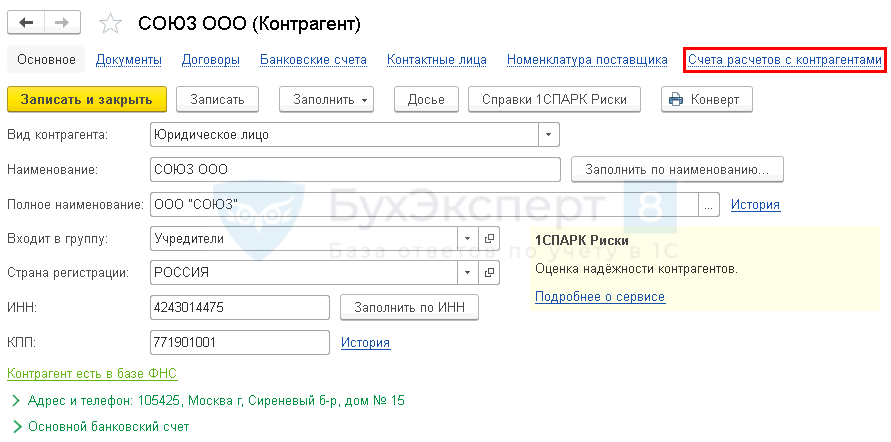Click the 1СПАРК Риски heading text
891x442 pixels.
click(x=582, y=240)
